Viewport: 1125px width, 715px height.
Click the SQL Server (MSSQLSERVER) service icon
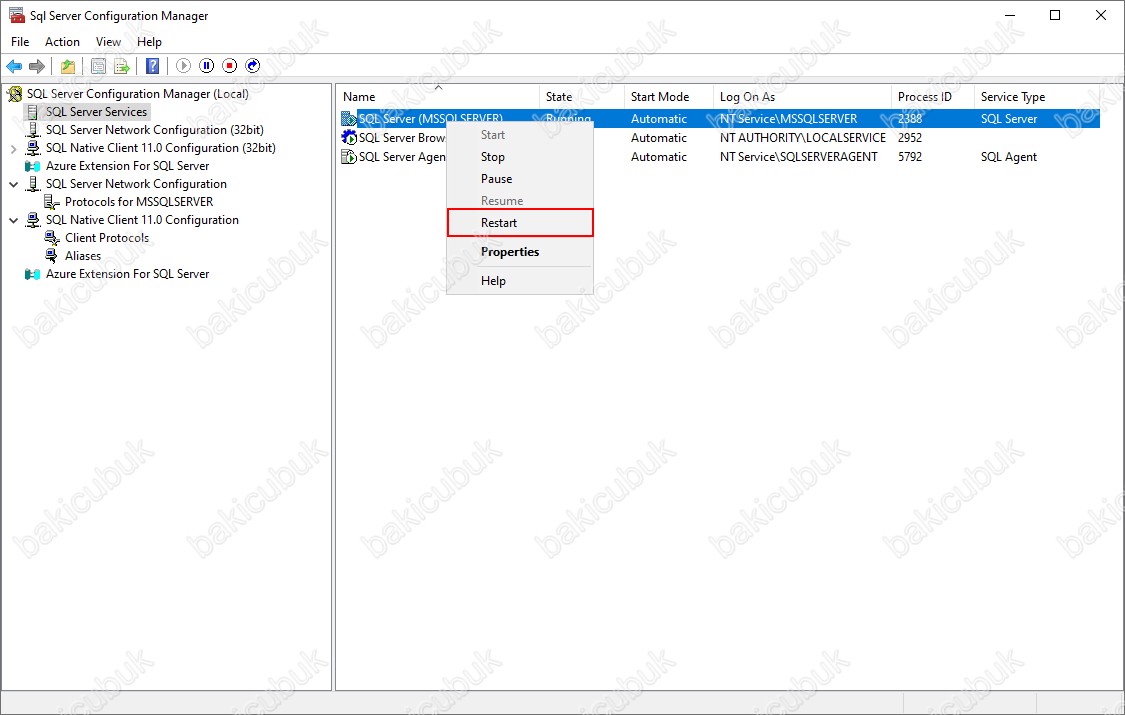(349, 119)
